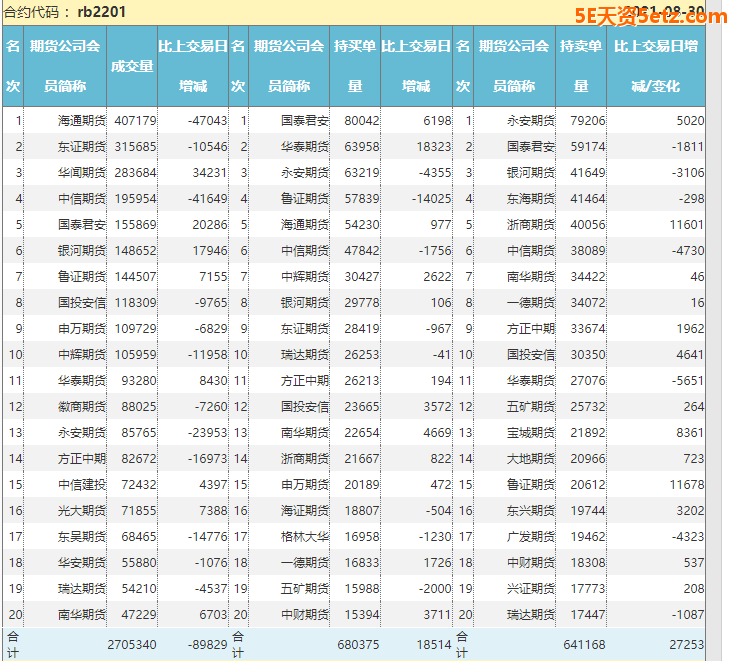729x661 pixels.
Task: Select 海通期货 in the volume ranking row 1
Action: point(82,120)
